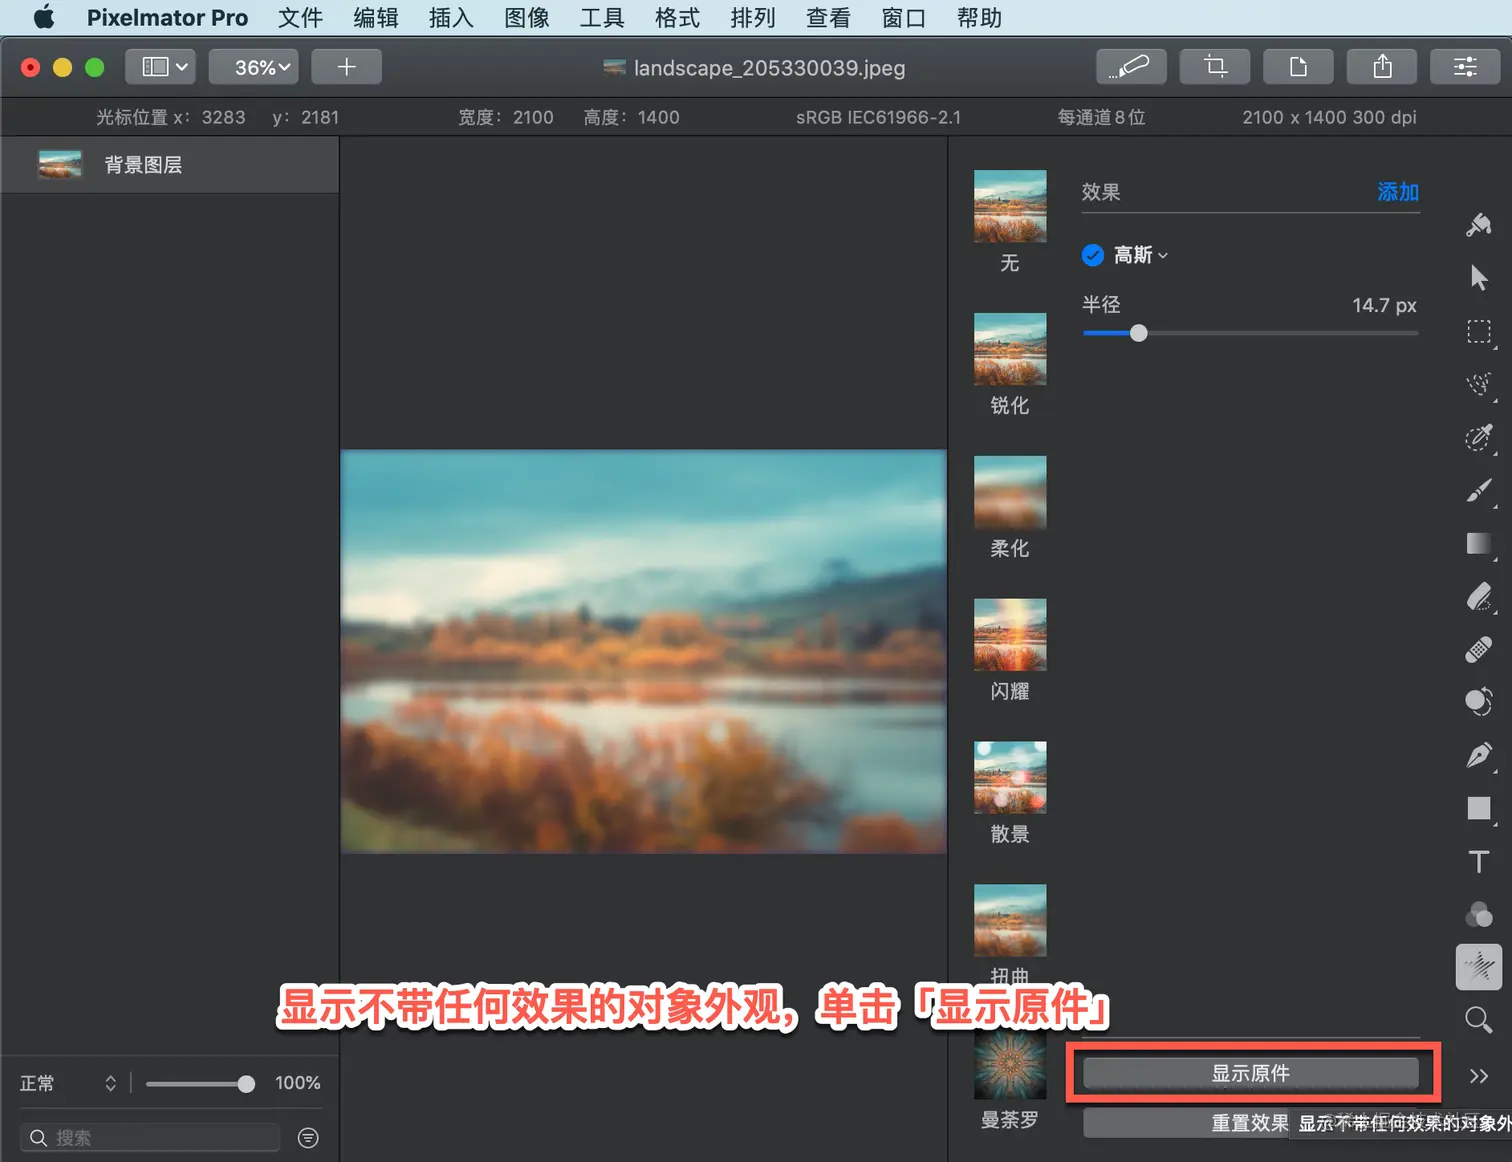Open the 正常 blend mode dropdown
This screenshot has height=1162, width=1512.
point(68,1083)
